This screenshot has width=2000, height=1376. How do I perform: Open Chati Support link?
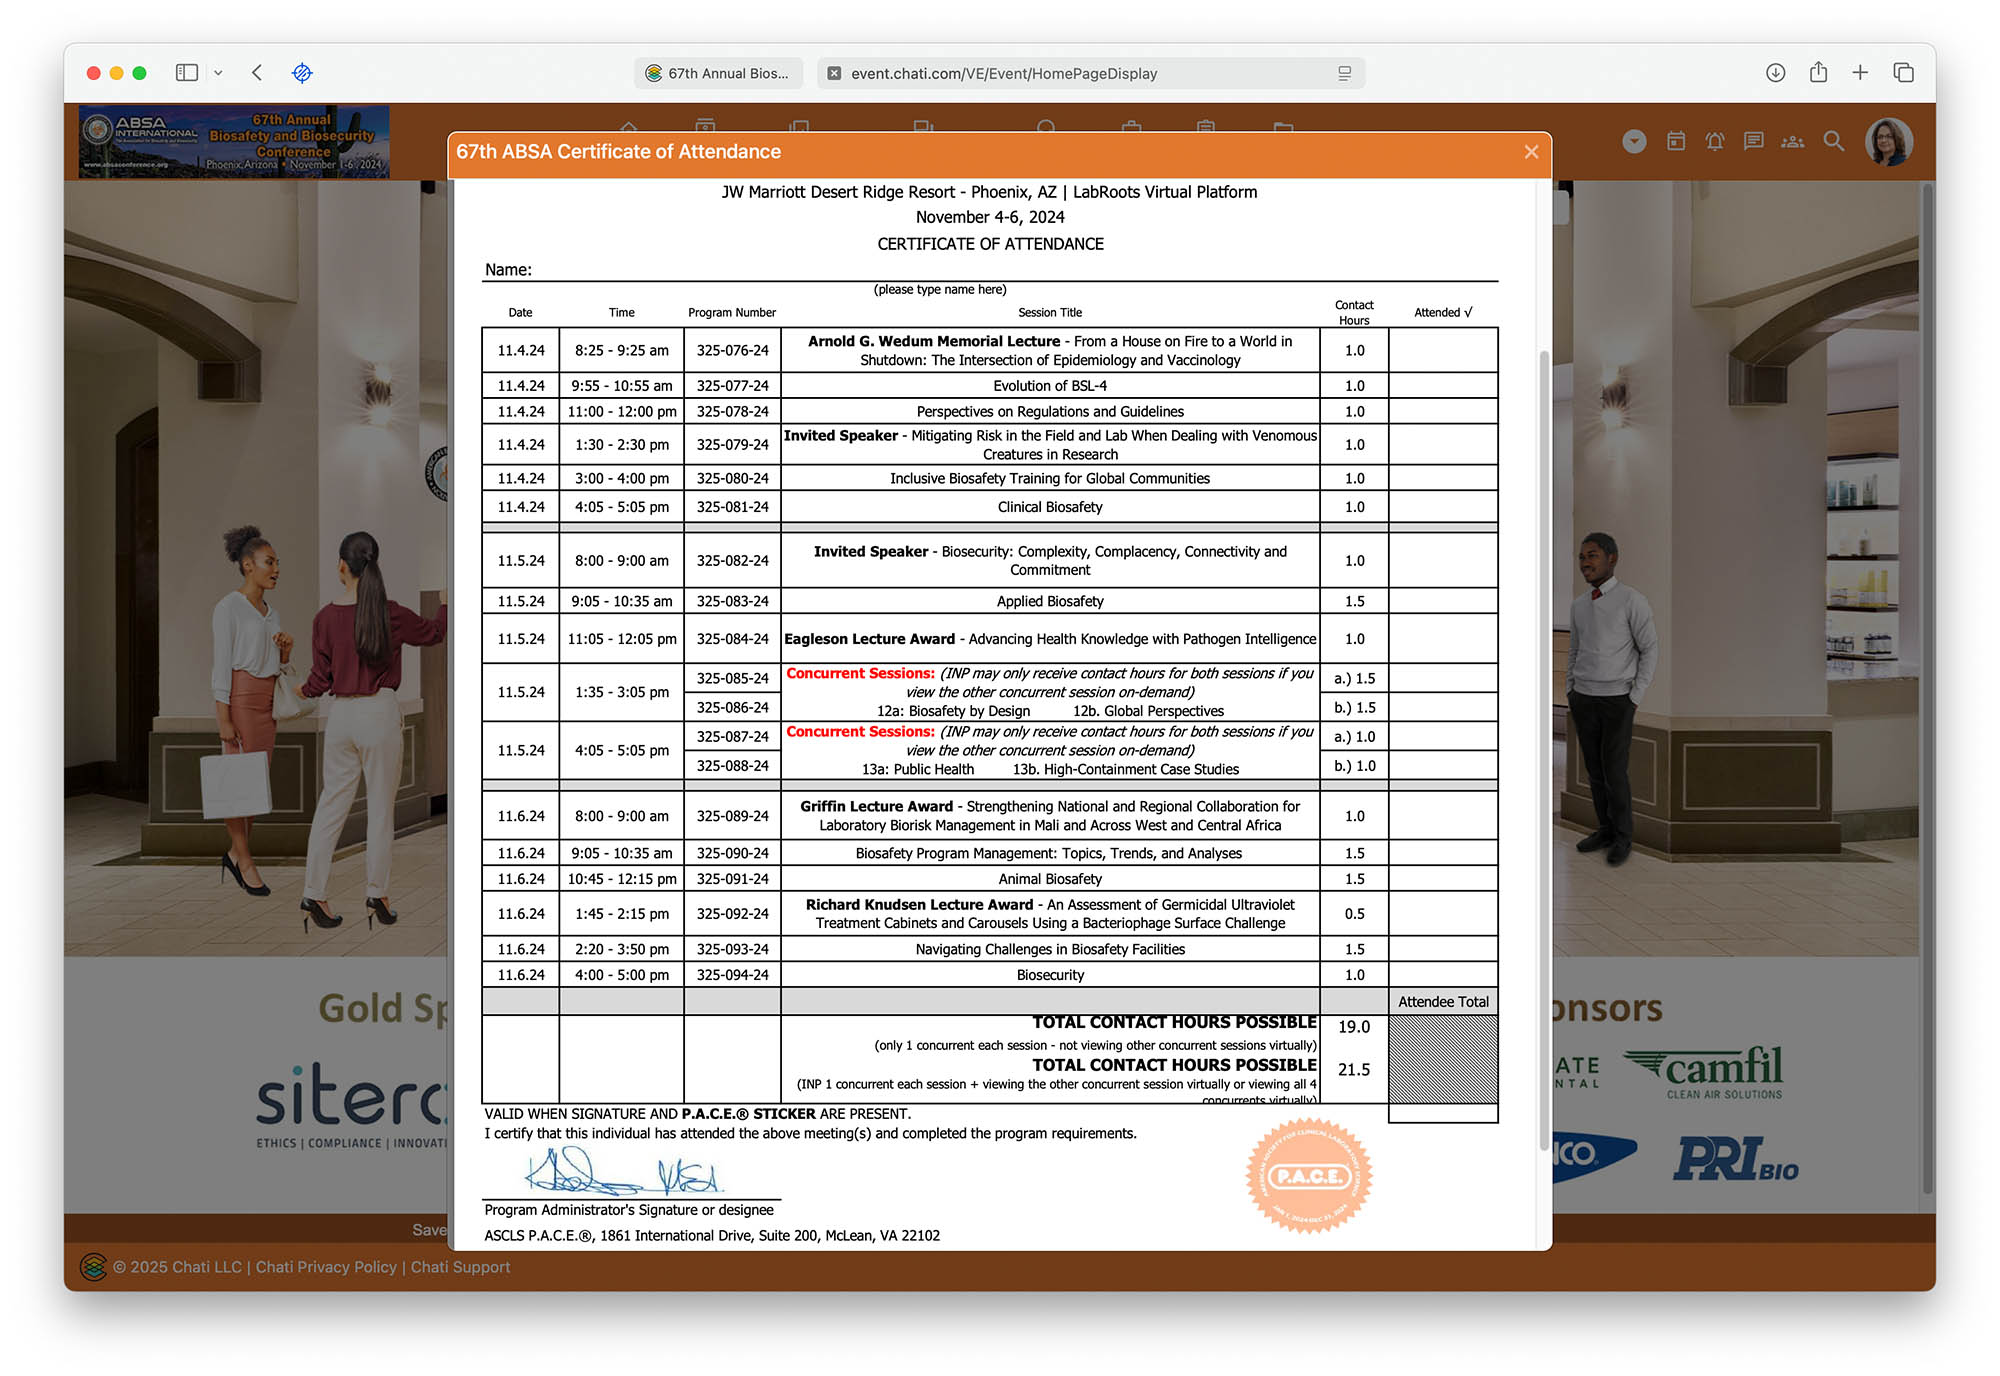click(x=460, y=1267)
